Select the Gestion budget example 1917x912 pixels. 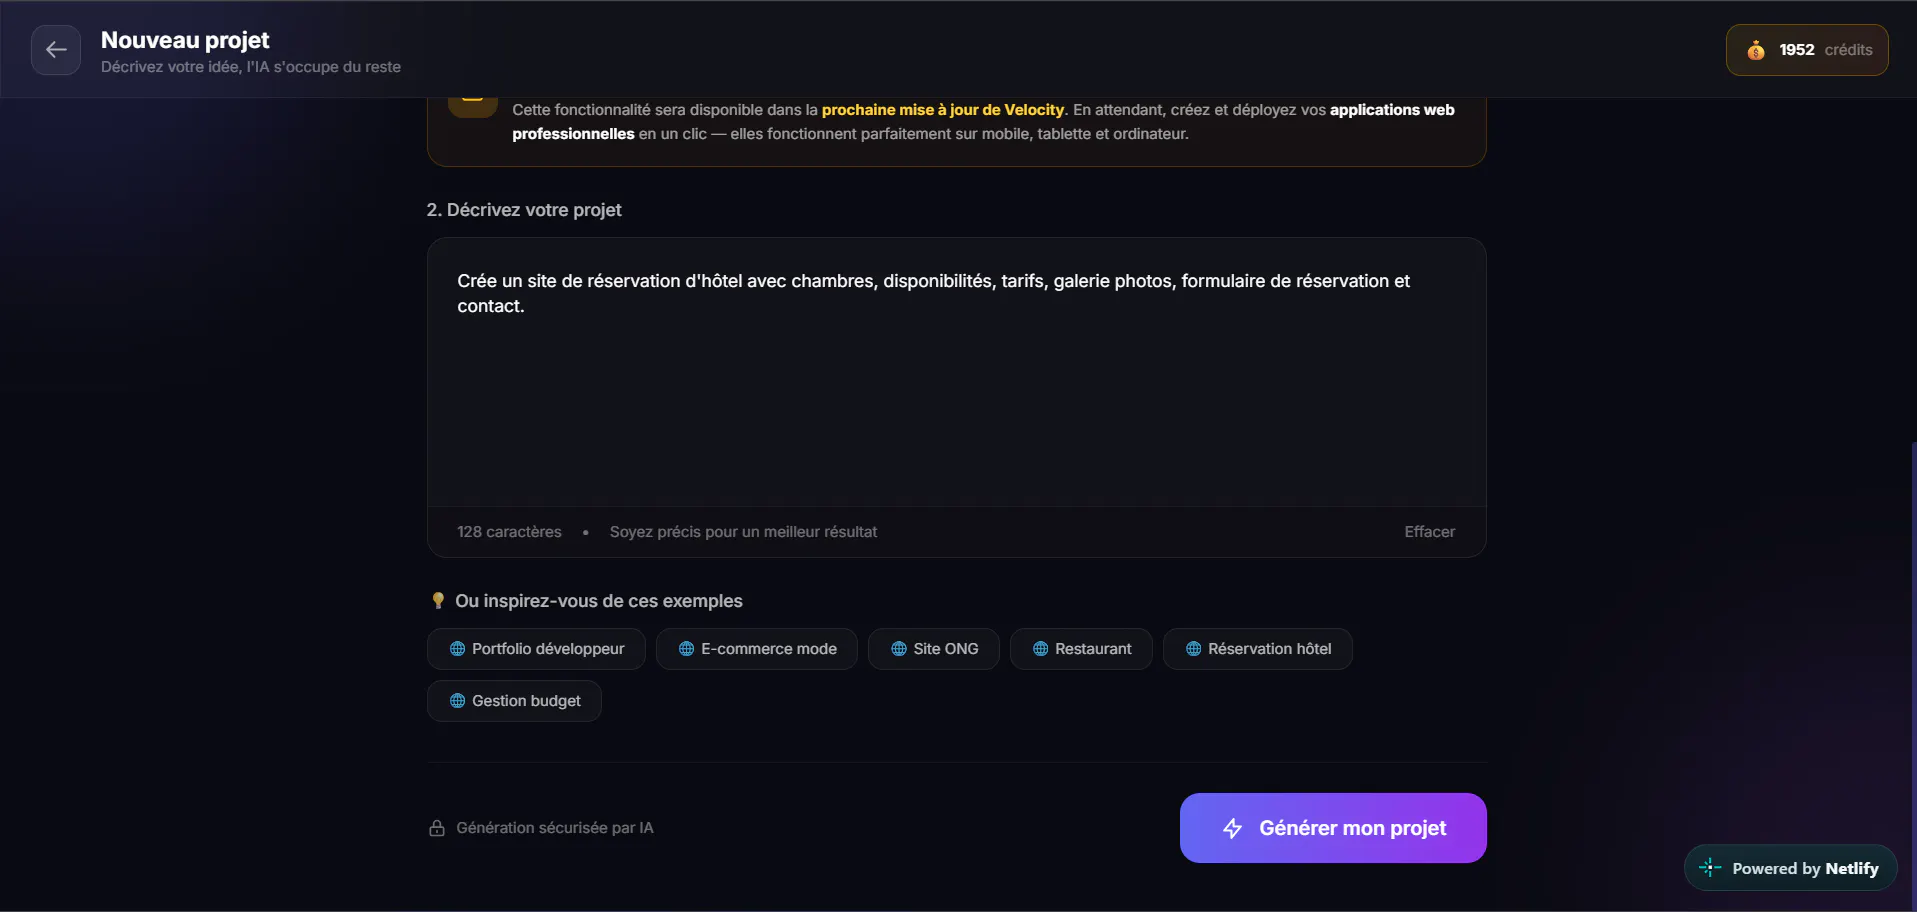(514, 701)
